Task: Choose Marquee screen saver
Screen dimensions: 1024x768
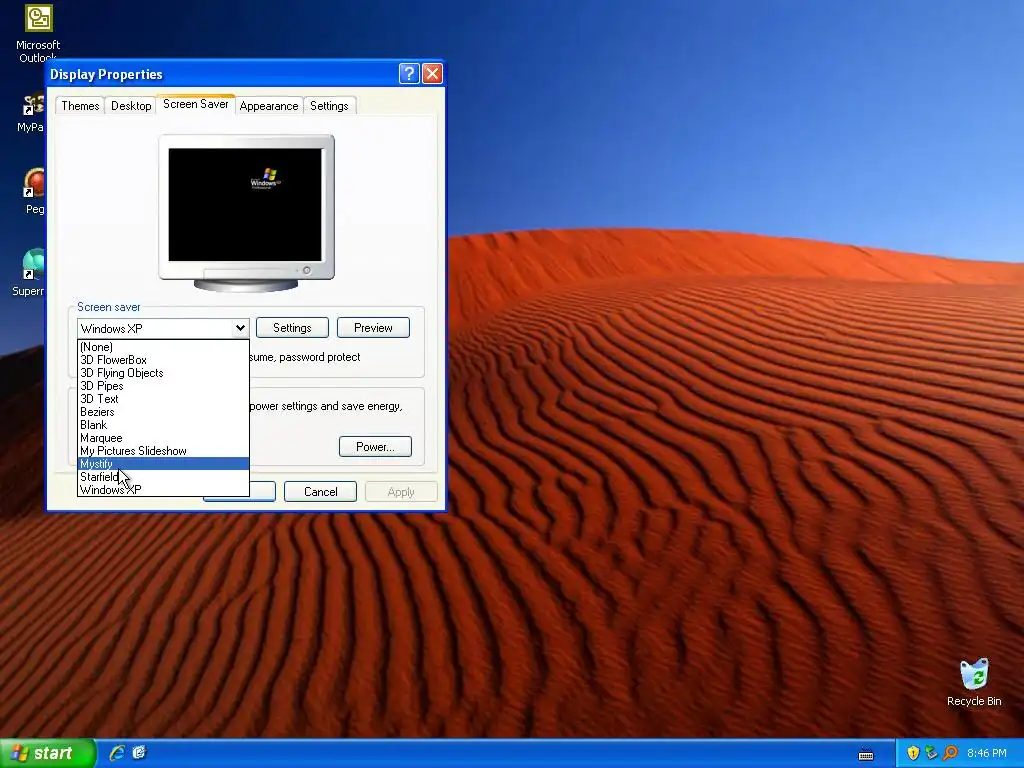Action: pos(163,438)
